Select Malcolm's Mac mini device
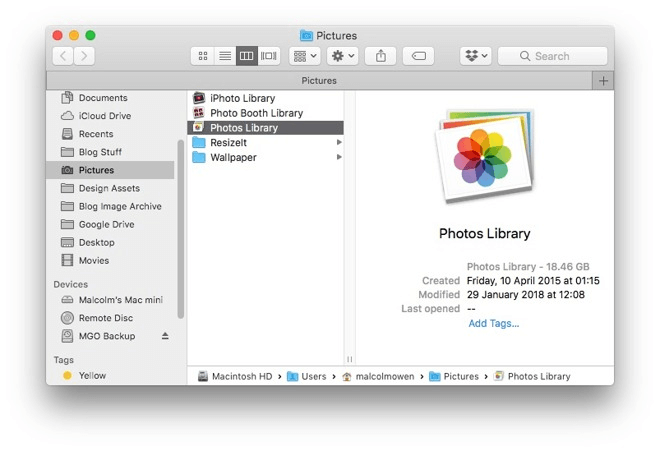This screenshot has width=660, height=451. point(110,300)
